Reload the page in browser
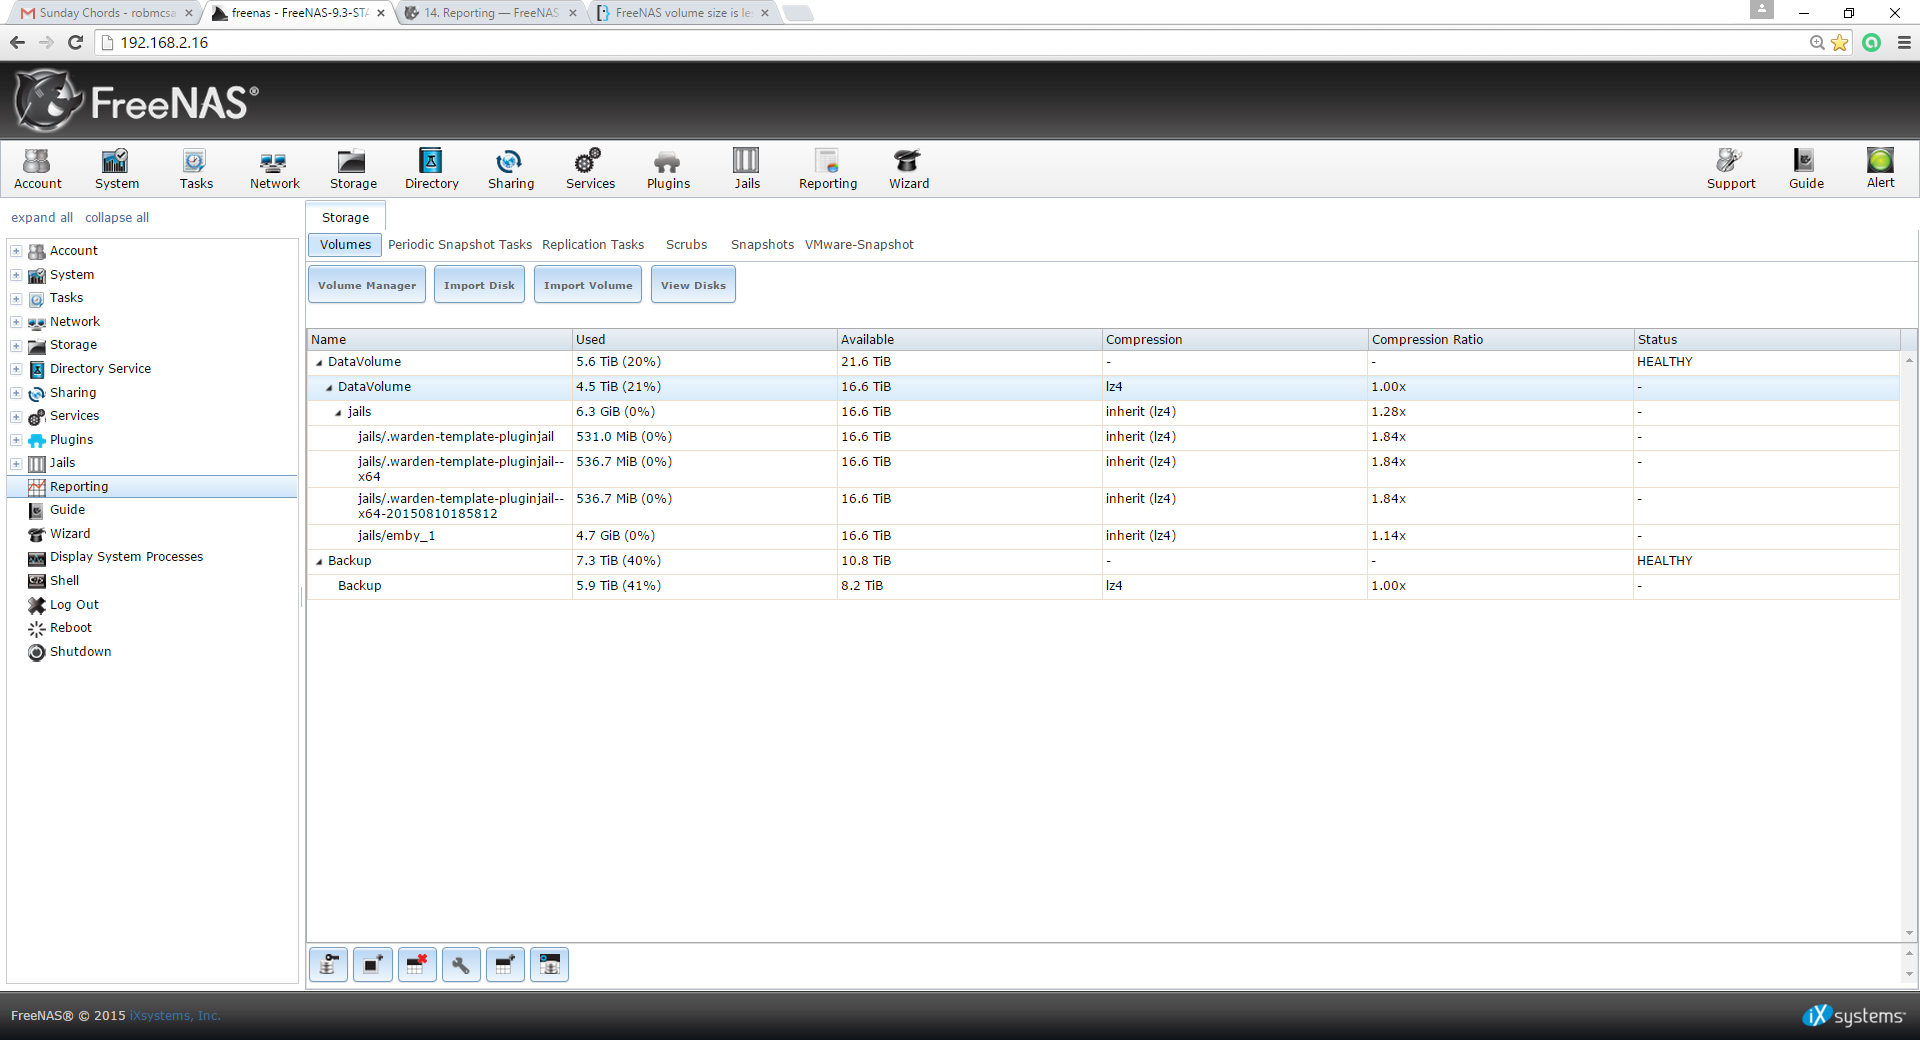This screenshot has width=1920, height=1040. tap(75, 42)
